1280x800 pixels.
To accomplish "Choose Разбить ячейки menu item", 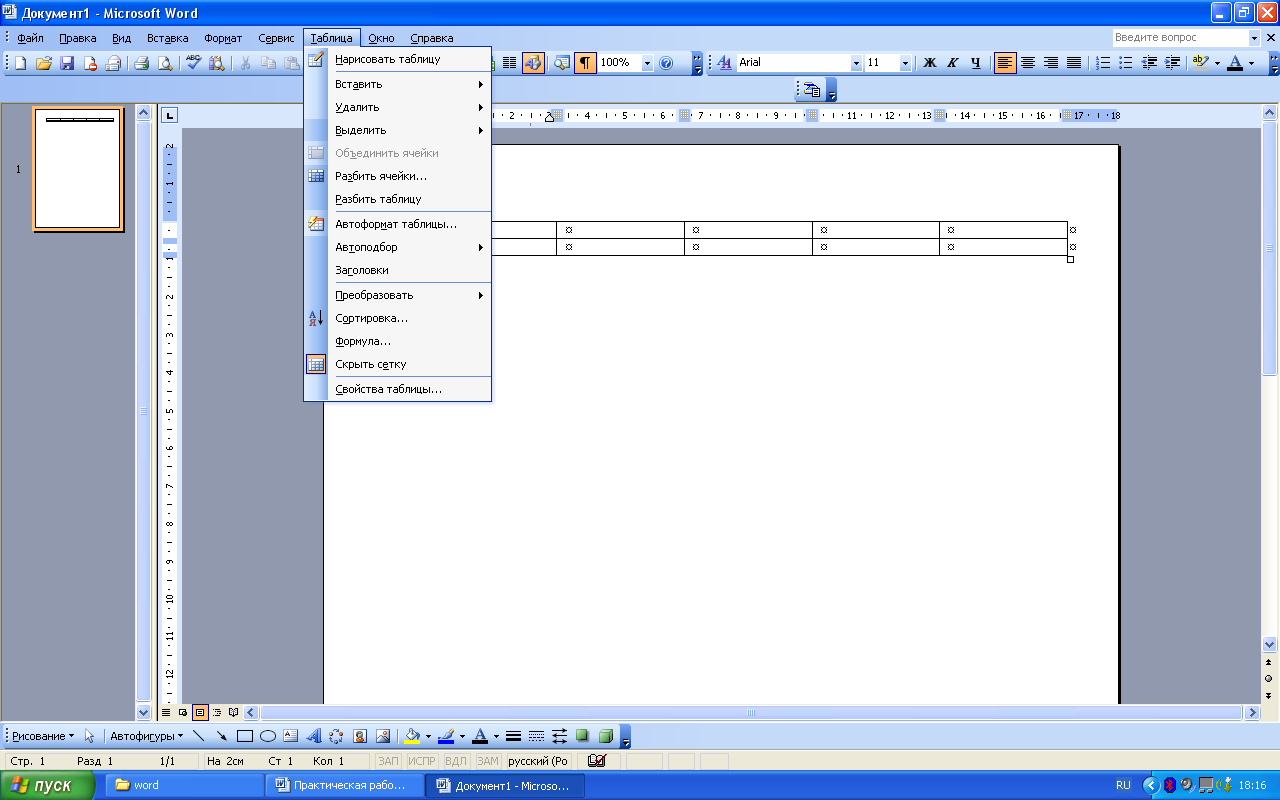I will [x=397, y=176].
